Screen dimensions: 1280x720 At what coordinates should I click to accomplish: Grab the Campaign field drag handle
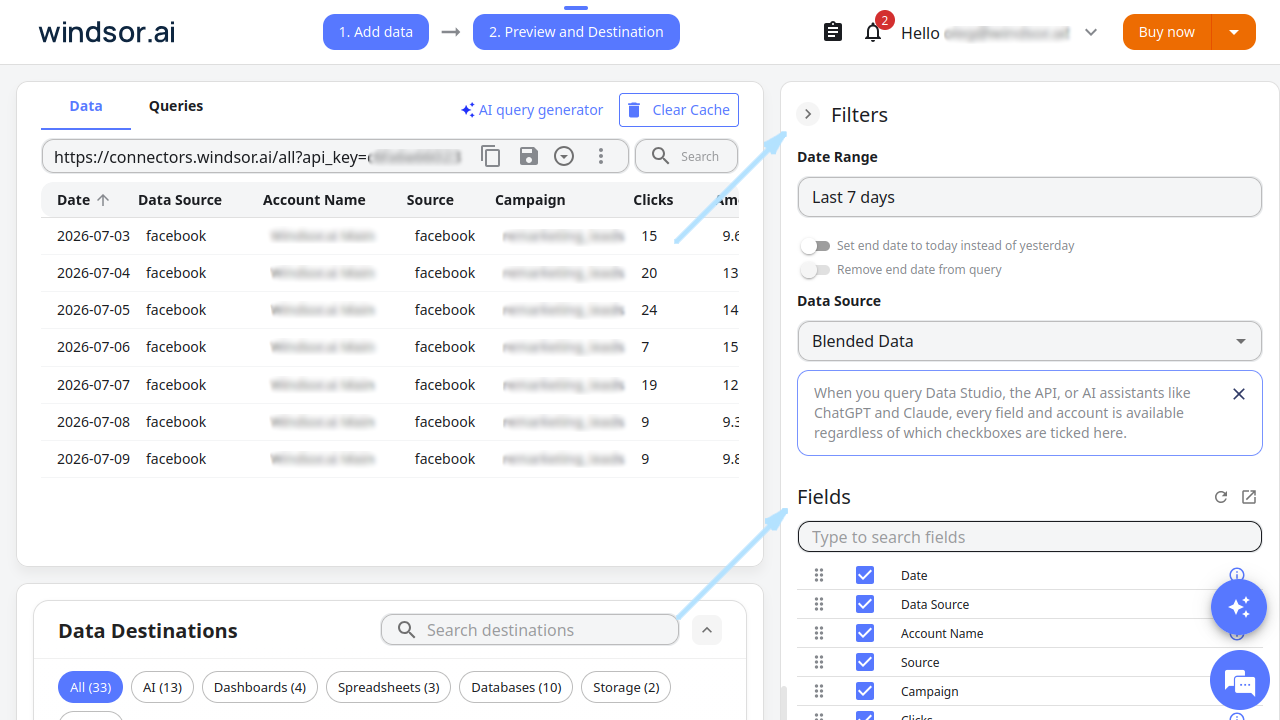pyautogui.click(x=819, y=691)
